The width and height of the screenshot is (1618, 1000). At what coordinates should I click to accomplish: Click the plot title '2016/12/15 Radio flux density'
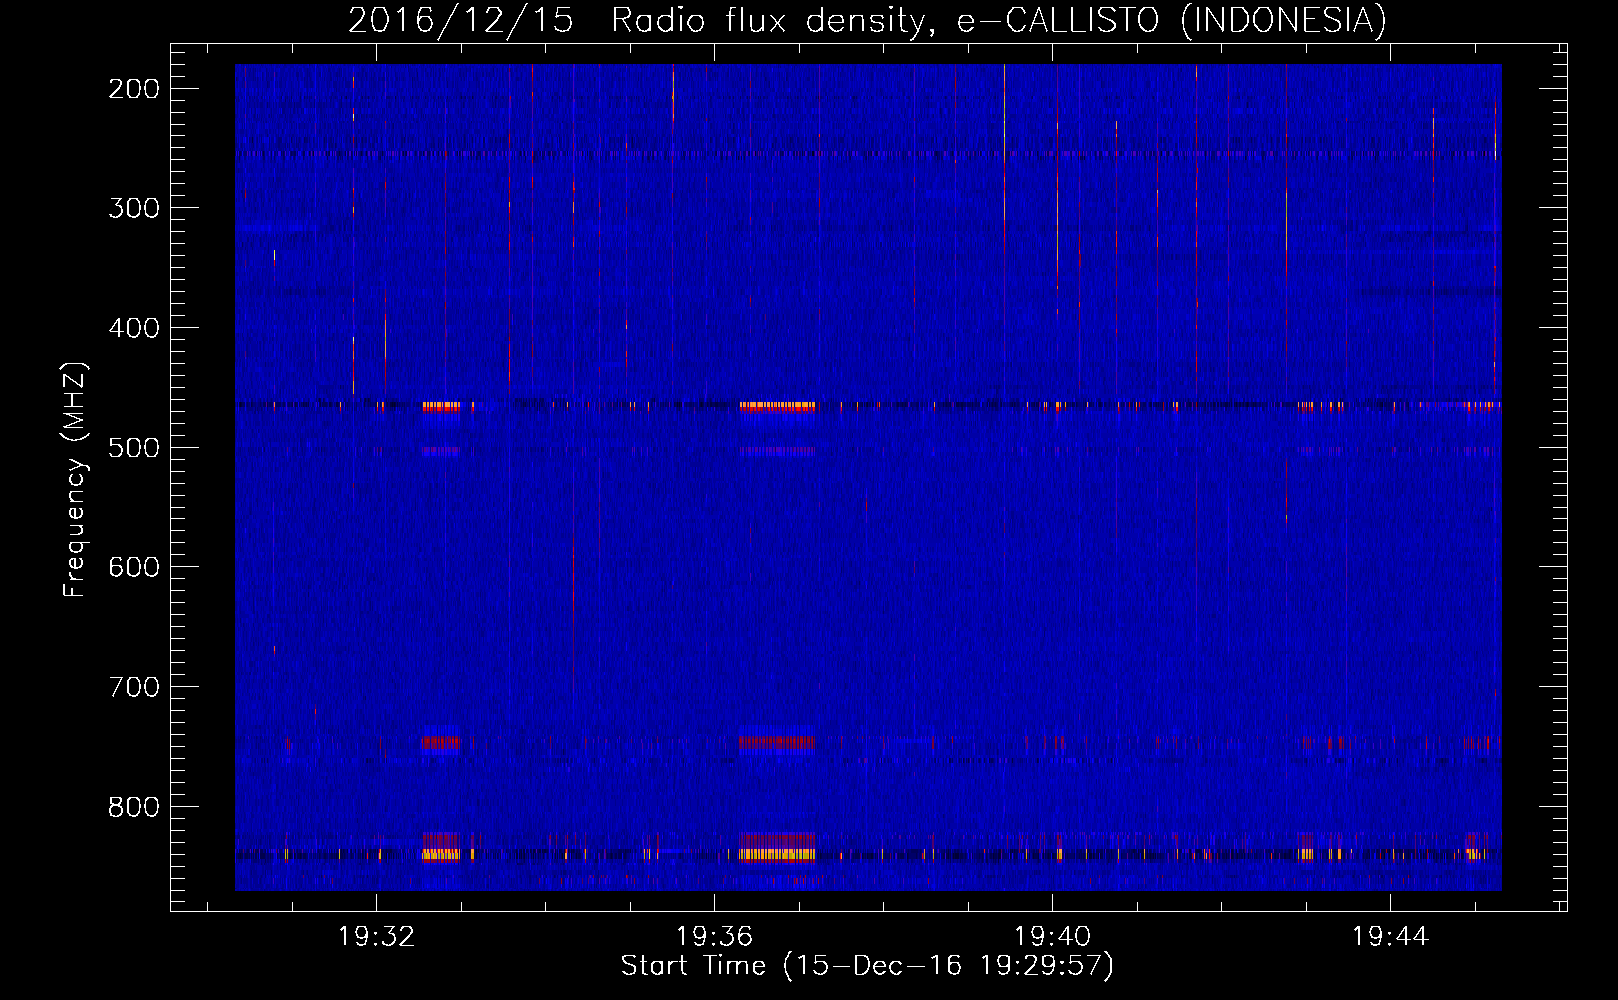coord(867,20)
